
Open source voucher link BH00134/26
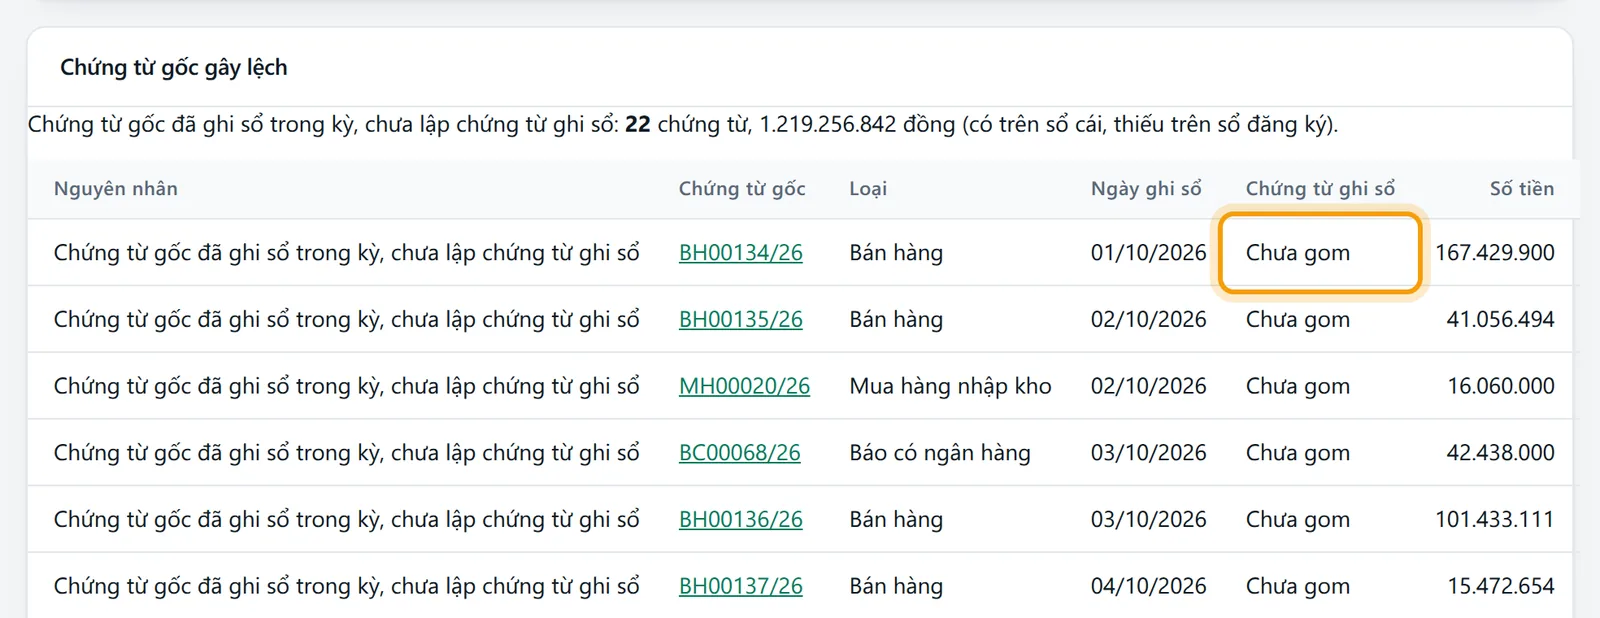(x=740, y=253)
